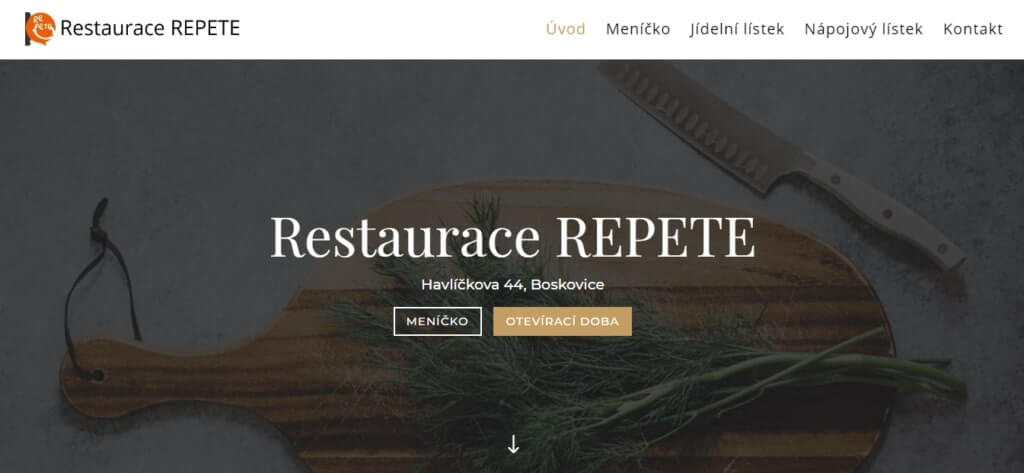This screenshot has width=1024, height=473.
Task: Click the address Havlíčkova 44, Boskovice
Action: tap(513, 285)
